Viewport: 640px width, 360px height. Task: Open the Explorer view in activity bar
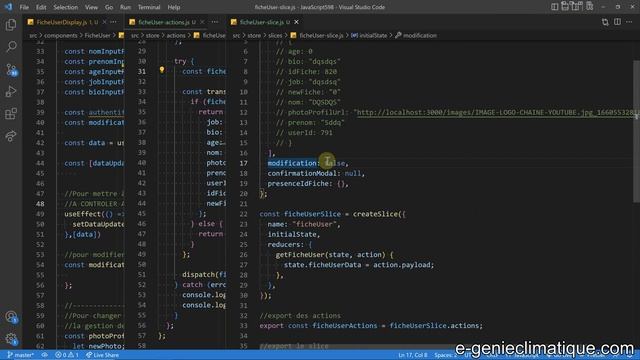pos(11,25)
